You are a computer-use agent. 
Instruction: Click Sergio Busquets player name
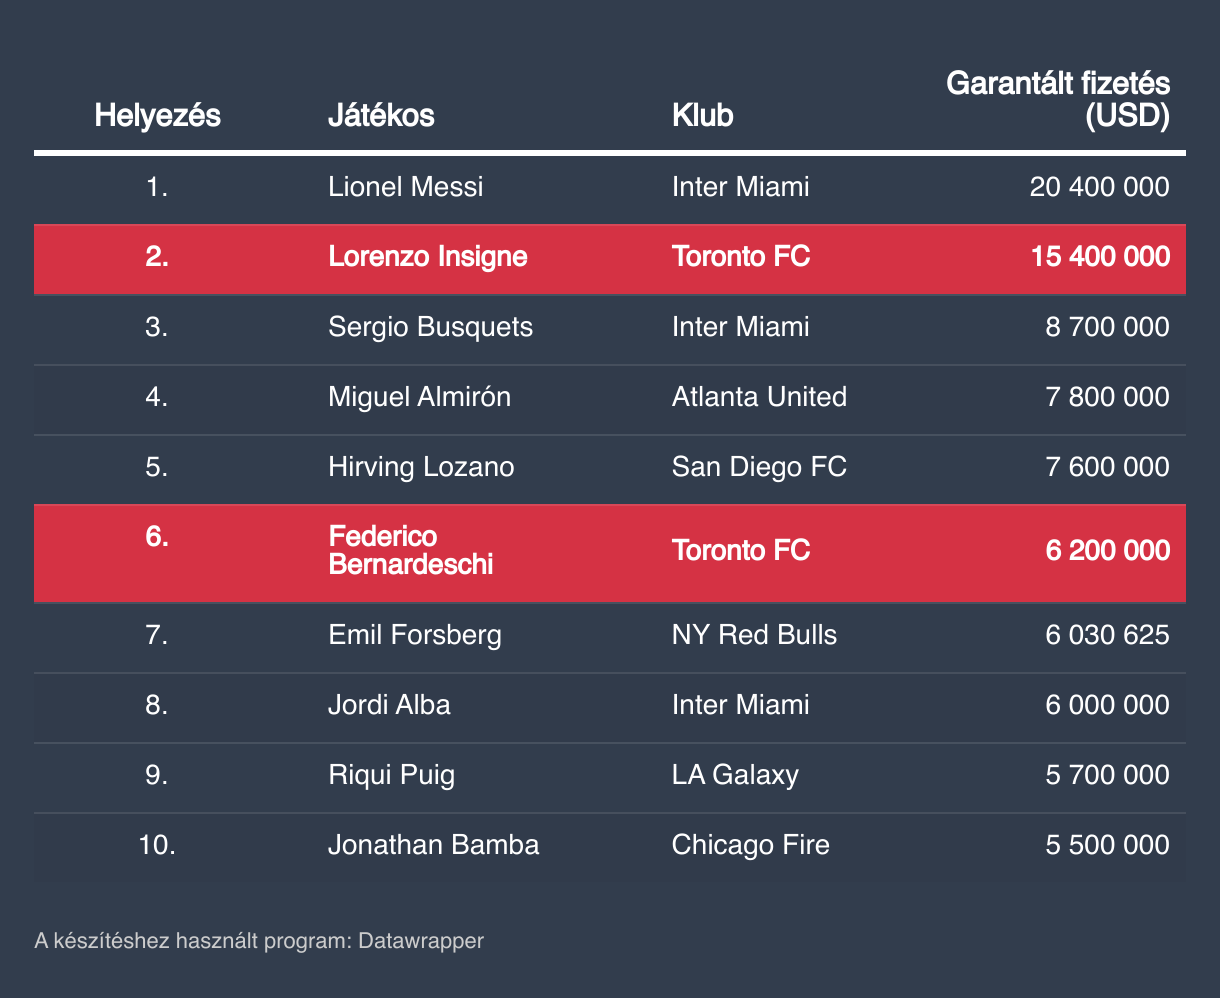coord(430,327)
